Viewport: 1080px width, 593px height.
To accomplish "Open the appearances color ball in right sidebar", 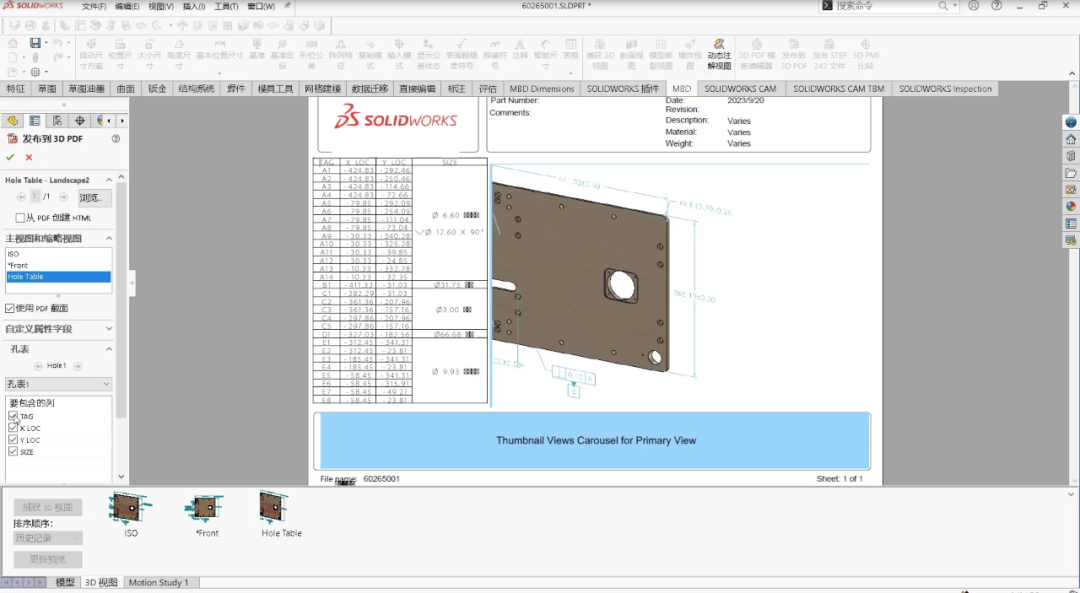I will point(1071,206).
